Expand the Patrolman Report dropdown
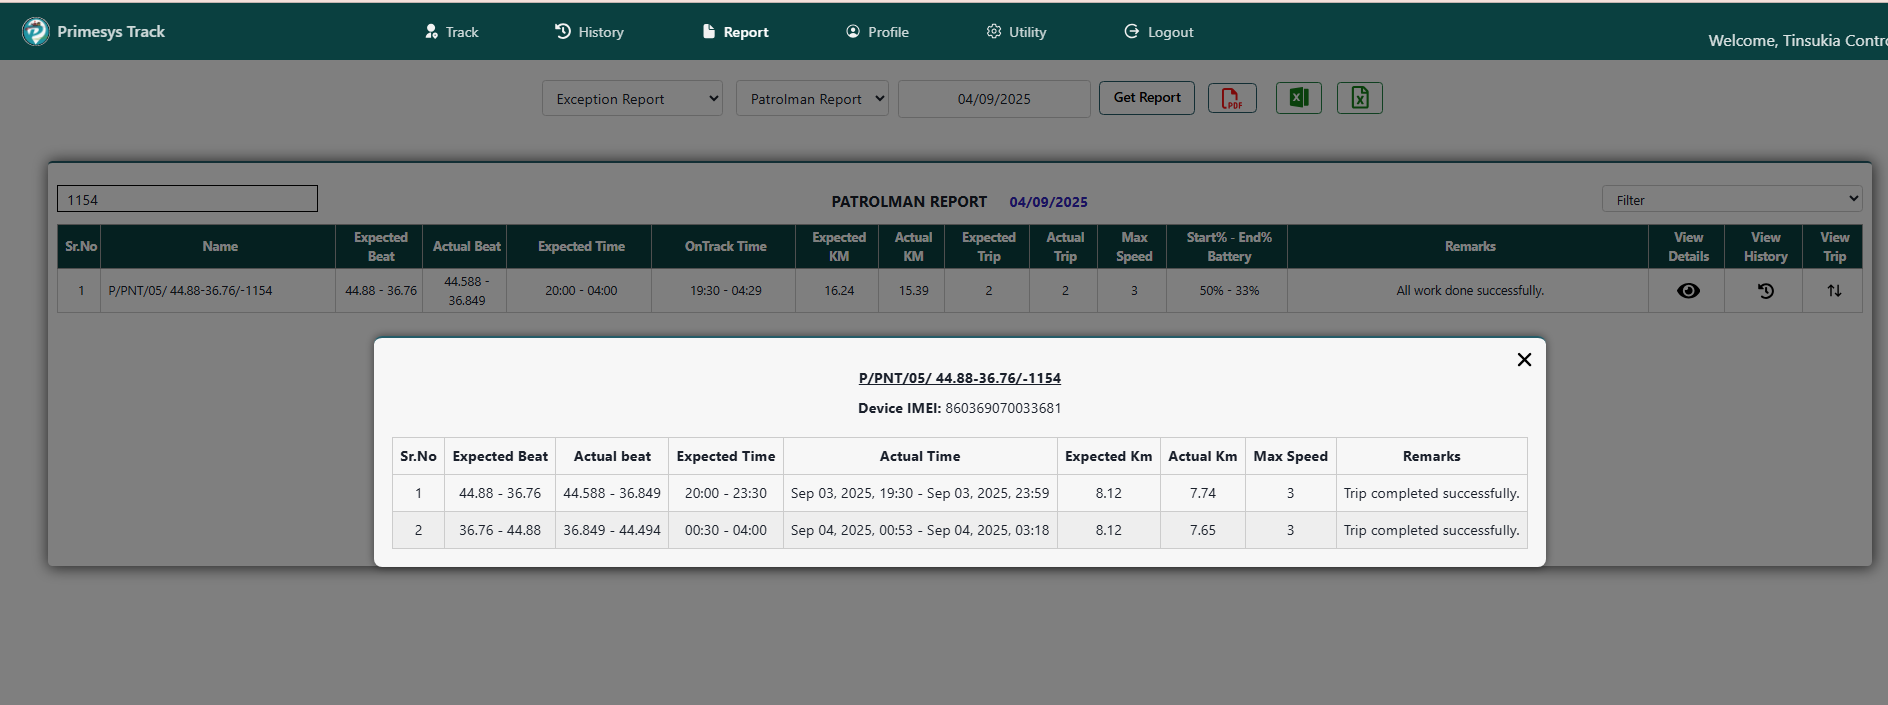Image resolution: width=1888 pixels, height=705 pixels. 812,99
